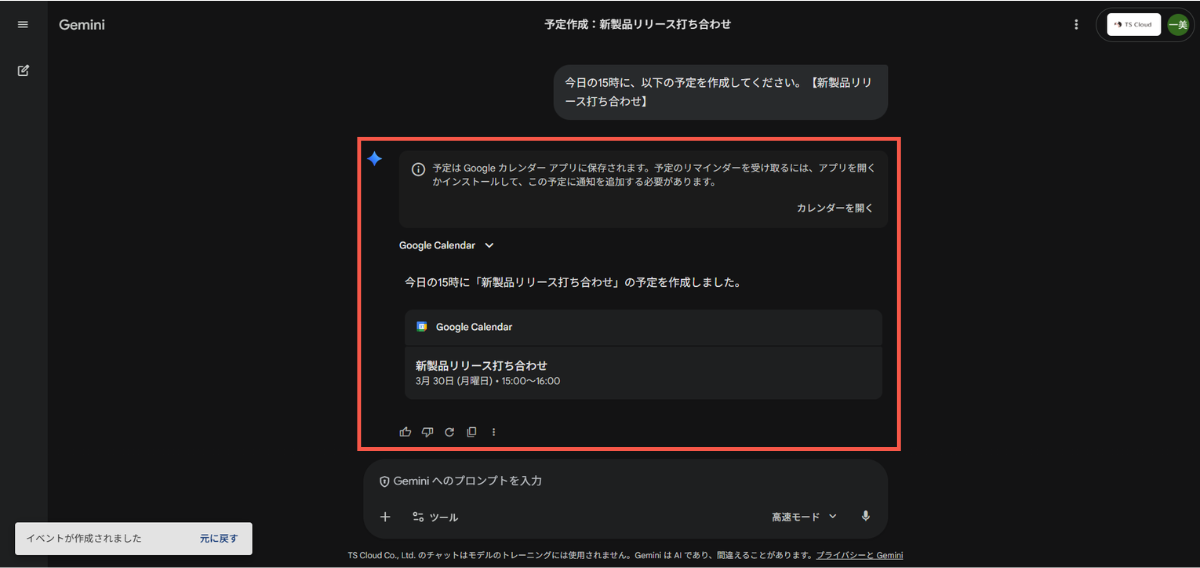The width and height of the screenshot is (1200, 568).
Task: Click the info icon in notice banner
Action: click(418, 169)
